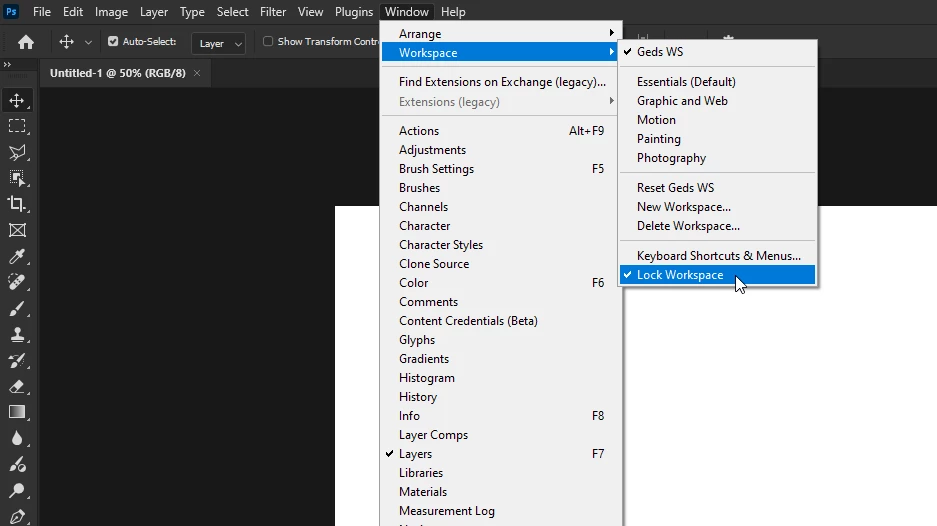This screenshot has height=526, width=937.
Task: Open the Image menu
Action: coord(111,12)
